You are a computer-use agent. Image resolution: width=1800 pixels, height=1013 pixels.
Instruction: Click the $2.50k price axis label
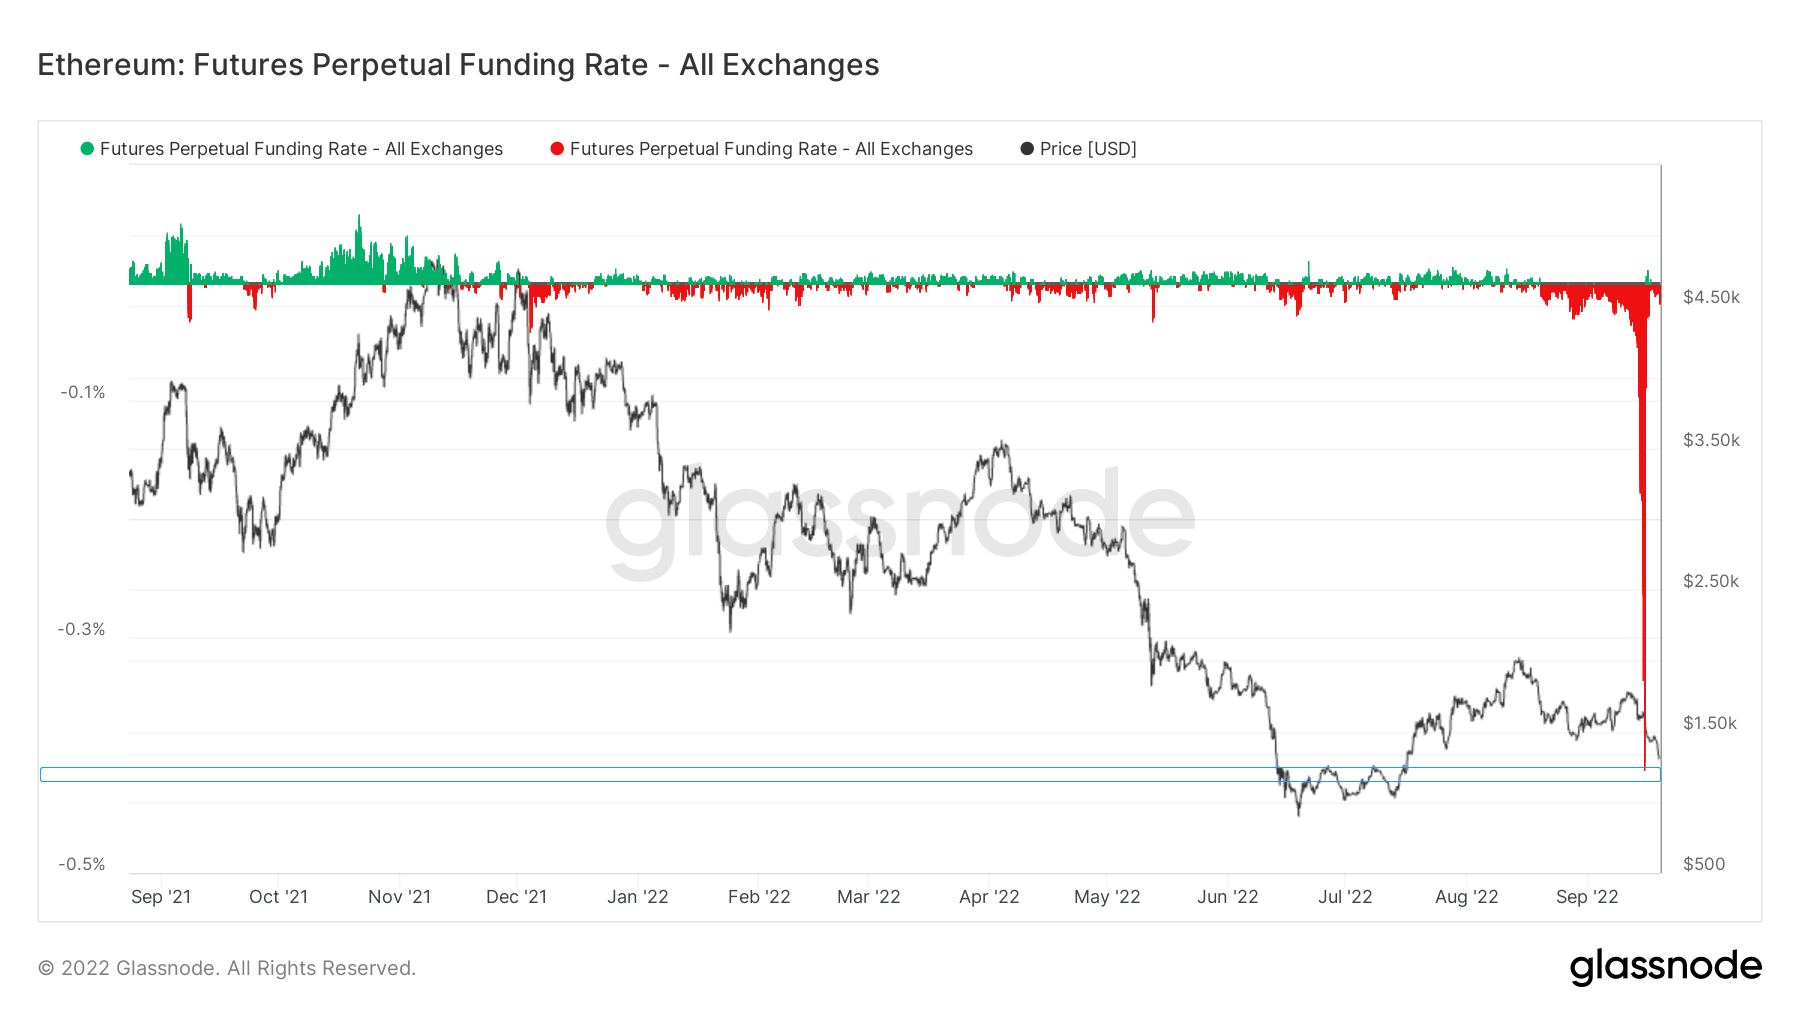click(x=1711, y=581)
